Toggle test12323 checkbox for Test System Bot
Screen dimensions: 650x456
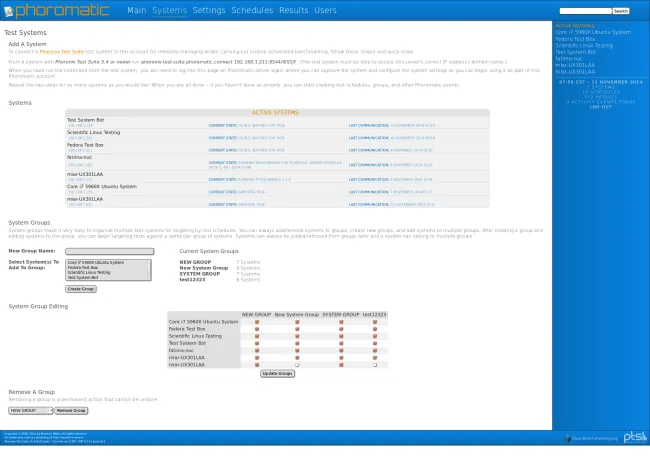(375, 343)
